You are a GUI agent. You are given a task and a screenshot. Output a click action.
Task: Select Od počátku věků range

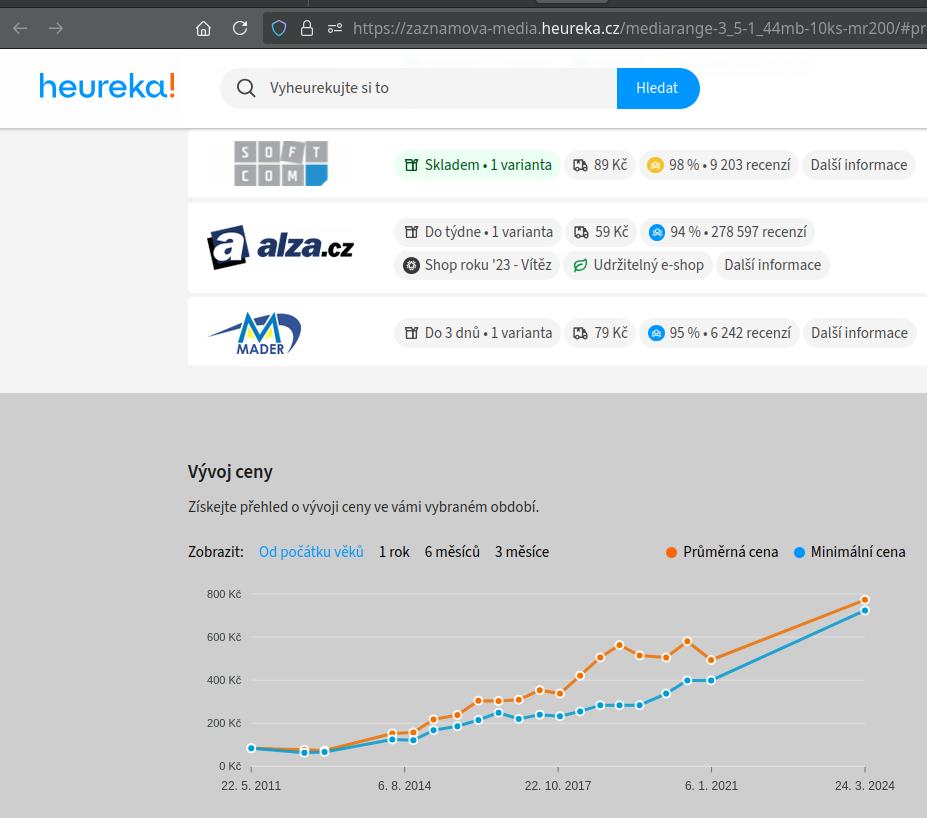pos(311,552)
